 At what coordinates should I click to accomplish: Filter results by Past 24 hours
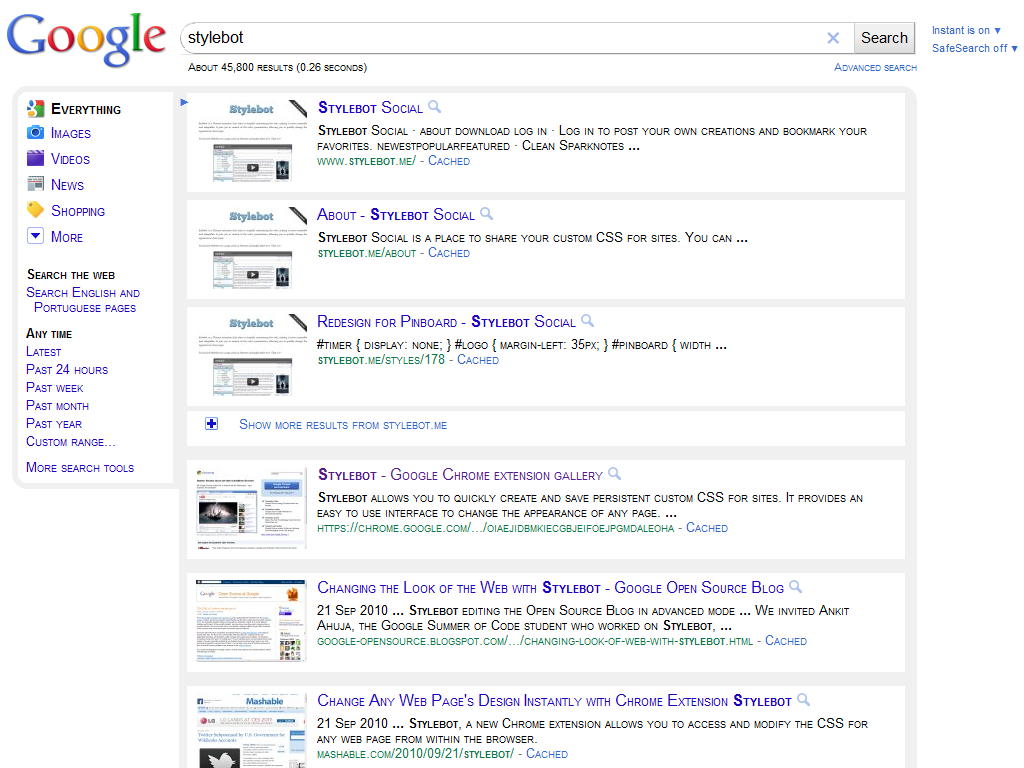tap(67, 370)
